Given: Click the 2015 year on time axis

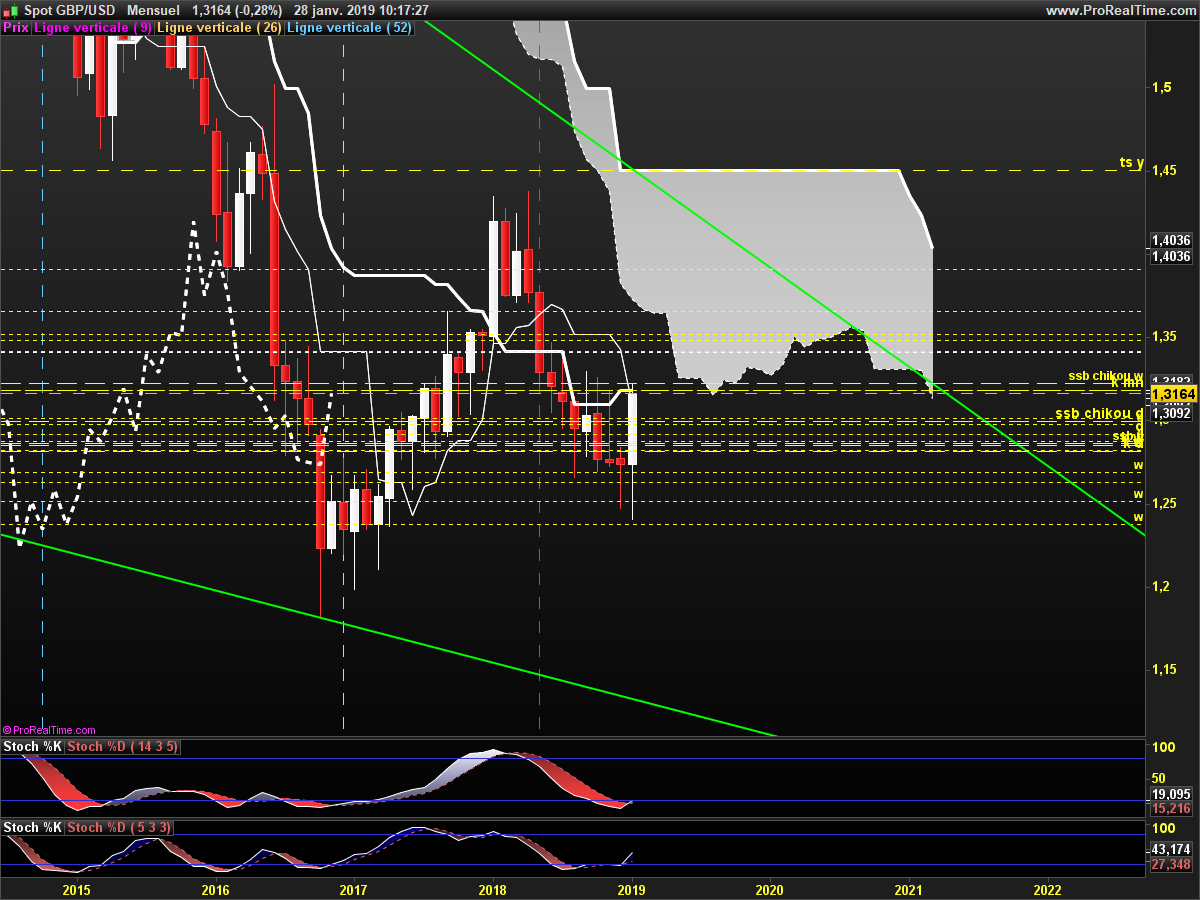Looking at the screenshot, I should (77, 889).
